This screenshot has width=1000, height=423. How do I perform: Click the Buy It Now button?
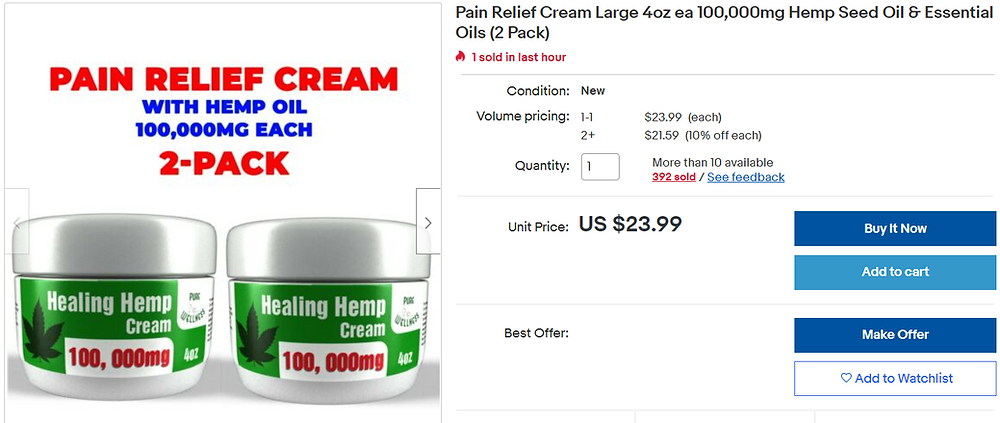click(x=895, y=228)
